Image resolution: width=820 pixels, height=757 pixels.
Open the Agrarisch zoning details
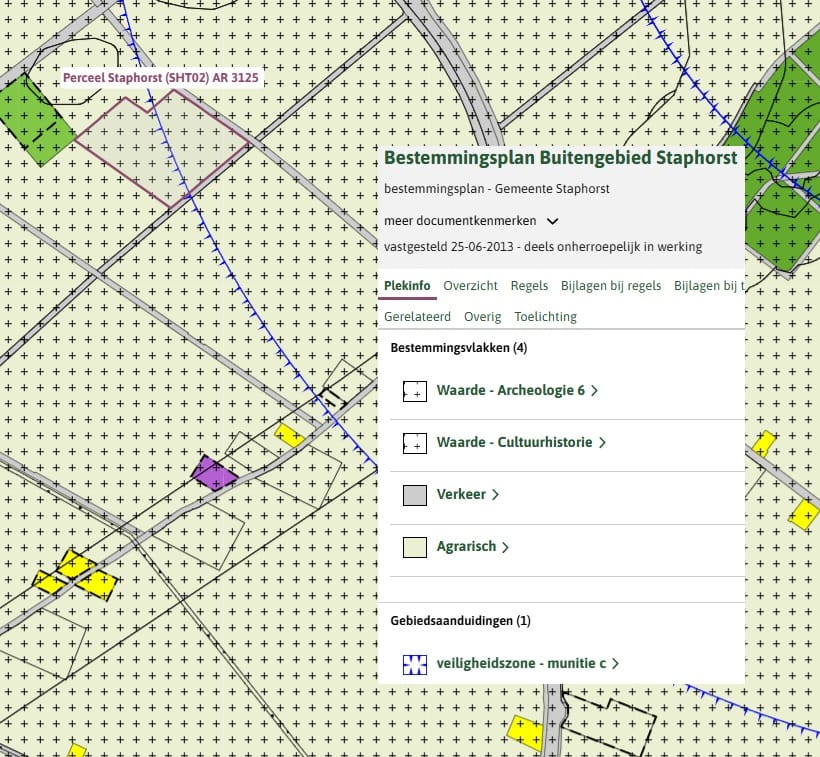(x=472, y=547)
